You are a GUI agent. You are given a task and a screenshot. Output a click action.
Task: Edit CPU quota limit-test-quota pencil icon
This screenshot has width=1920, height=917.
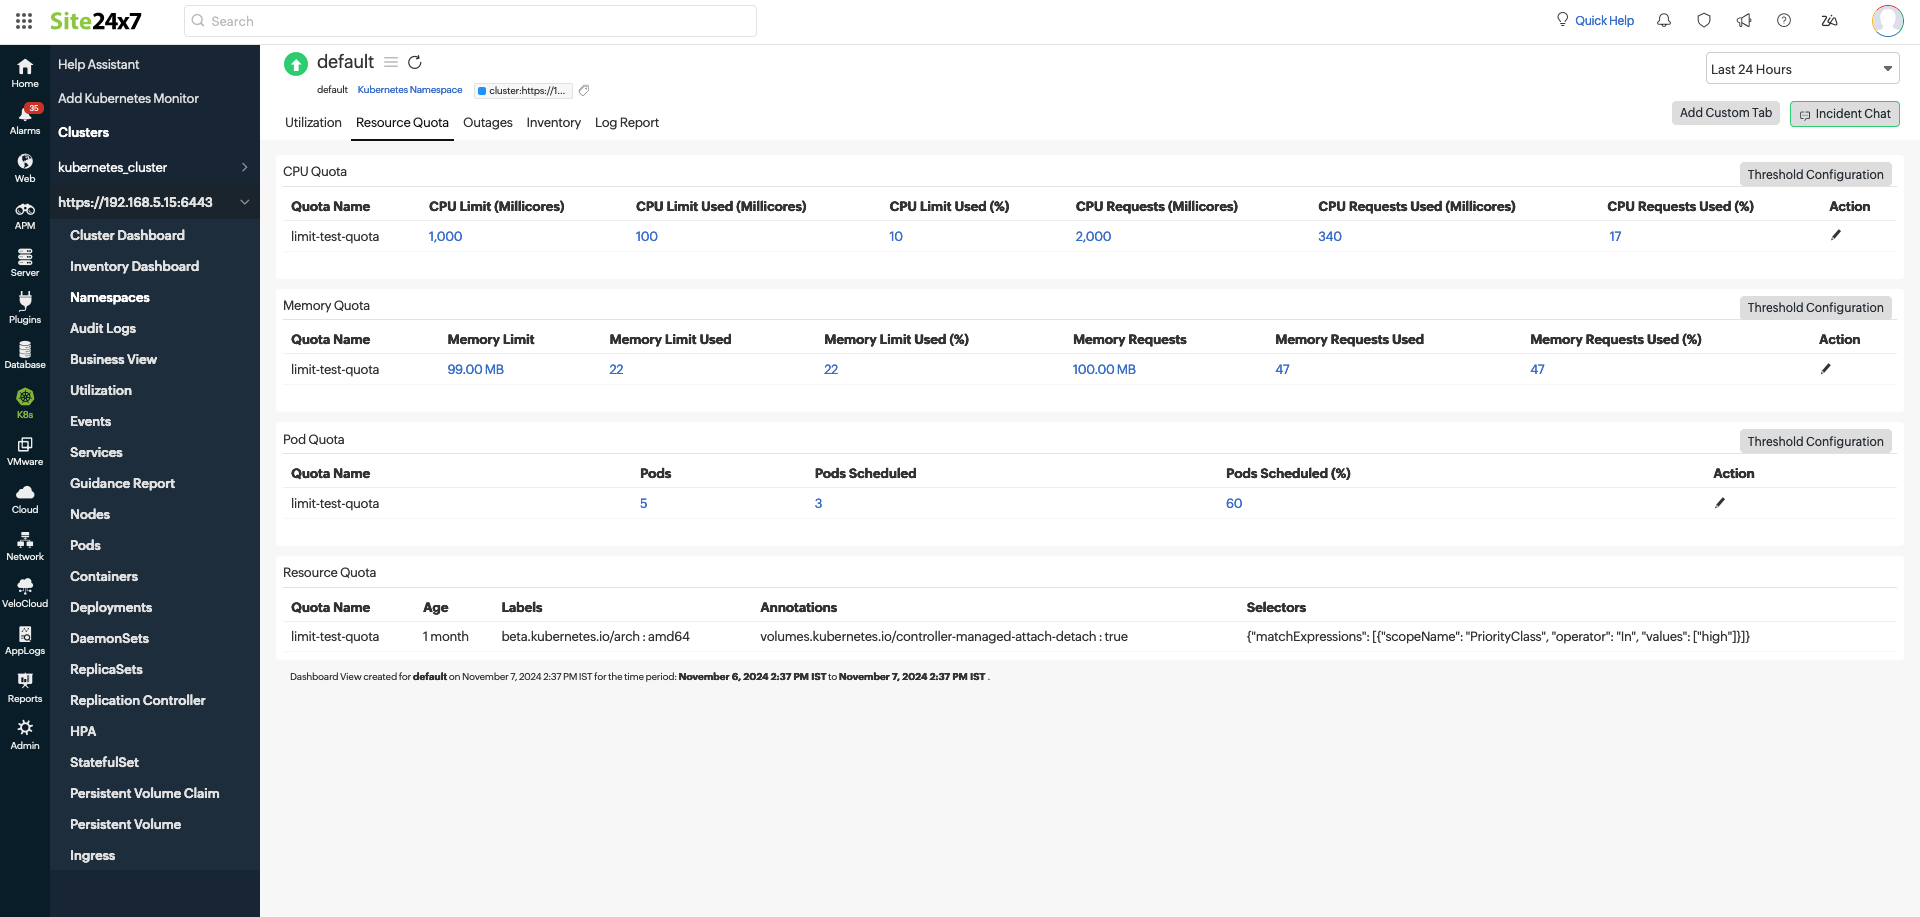pyautogui.click(x=1836, y=235)
